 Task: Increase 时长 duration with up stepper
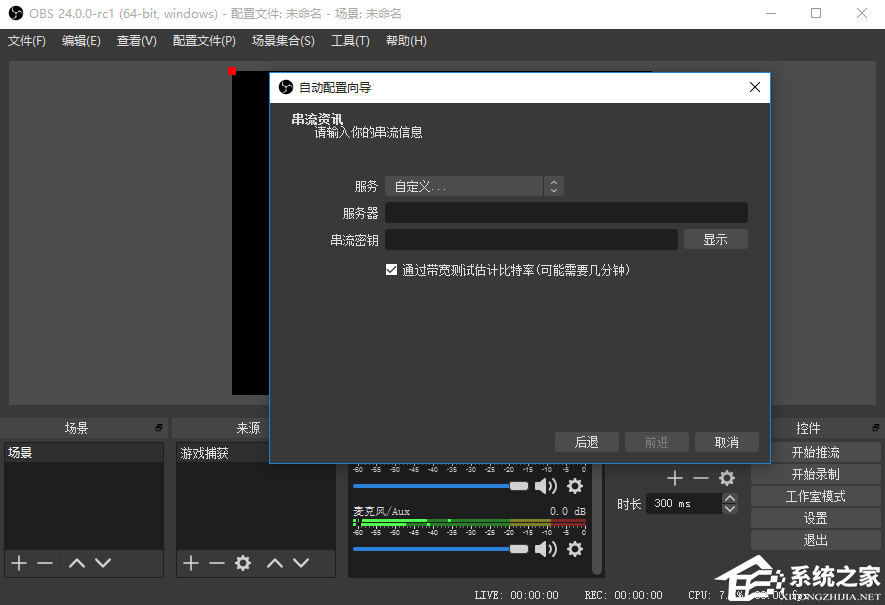[x=730, y=498]
